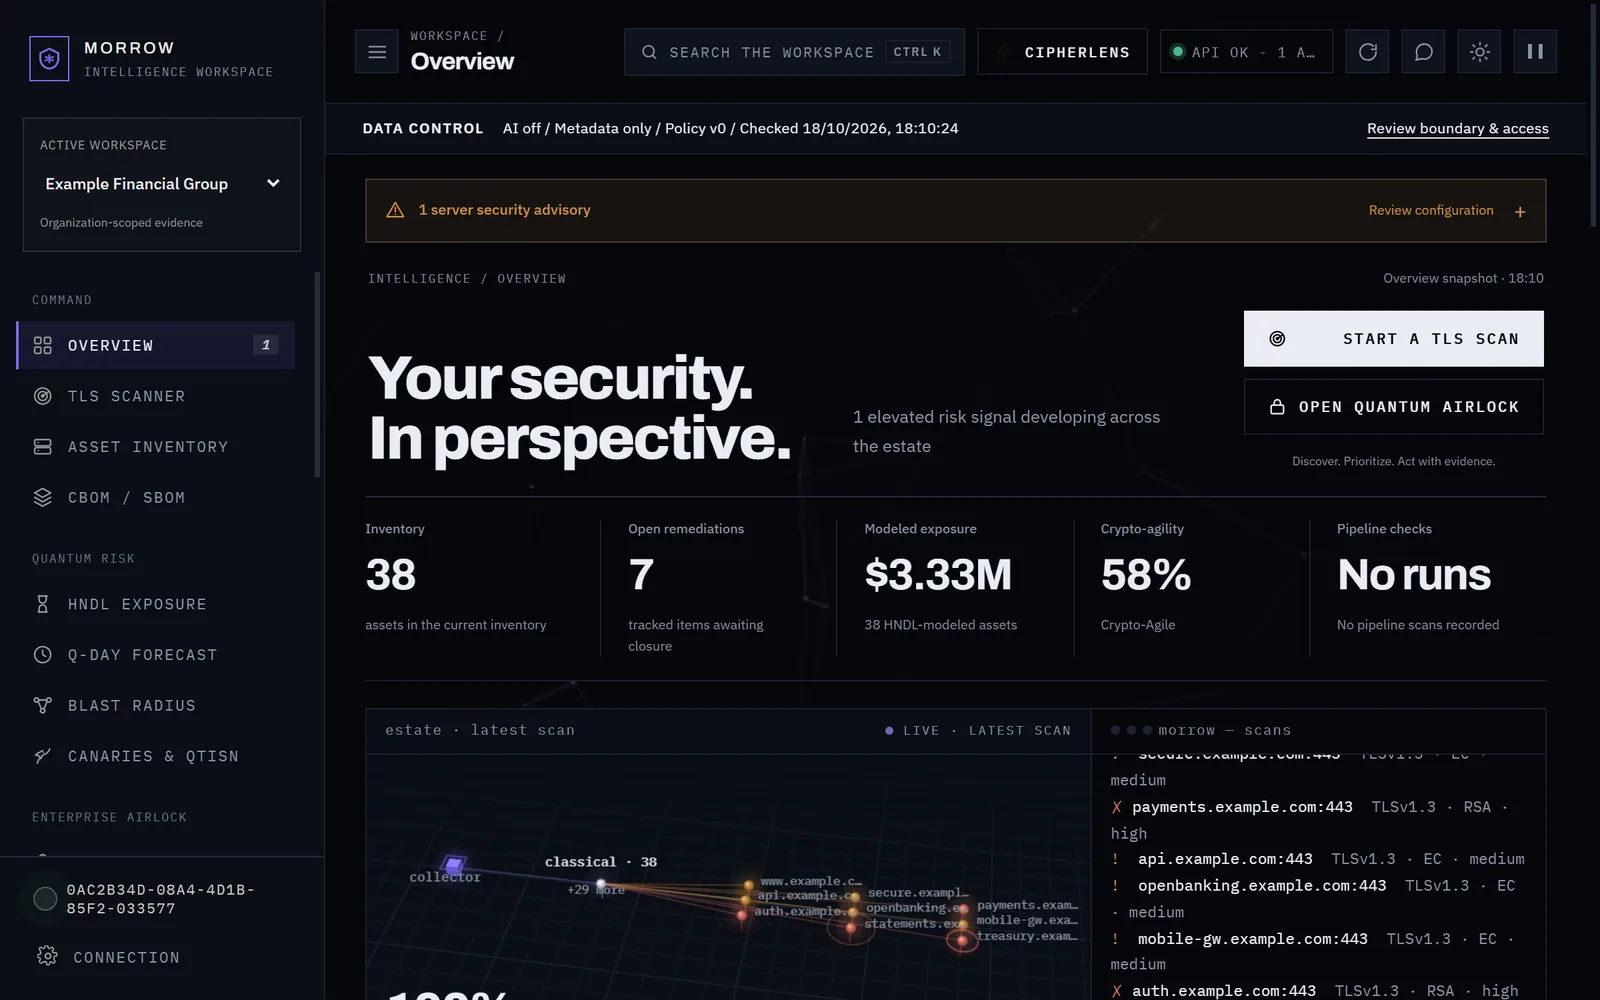Click the Morrow shield logo icon
The width and height of the screenshot is (1600, 1000).
pos(49,59)
